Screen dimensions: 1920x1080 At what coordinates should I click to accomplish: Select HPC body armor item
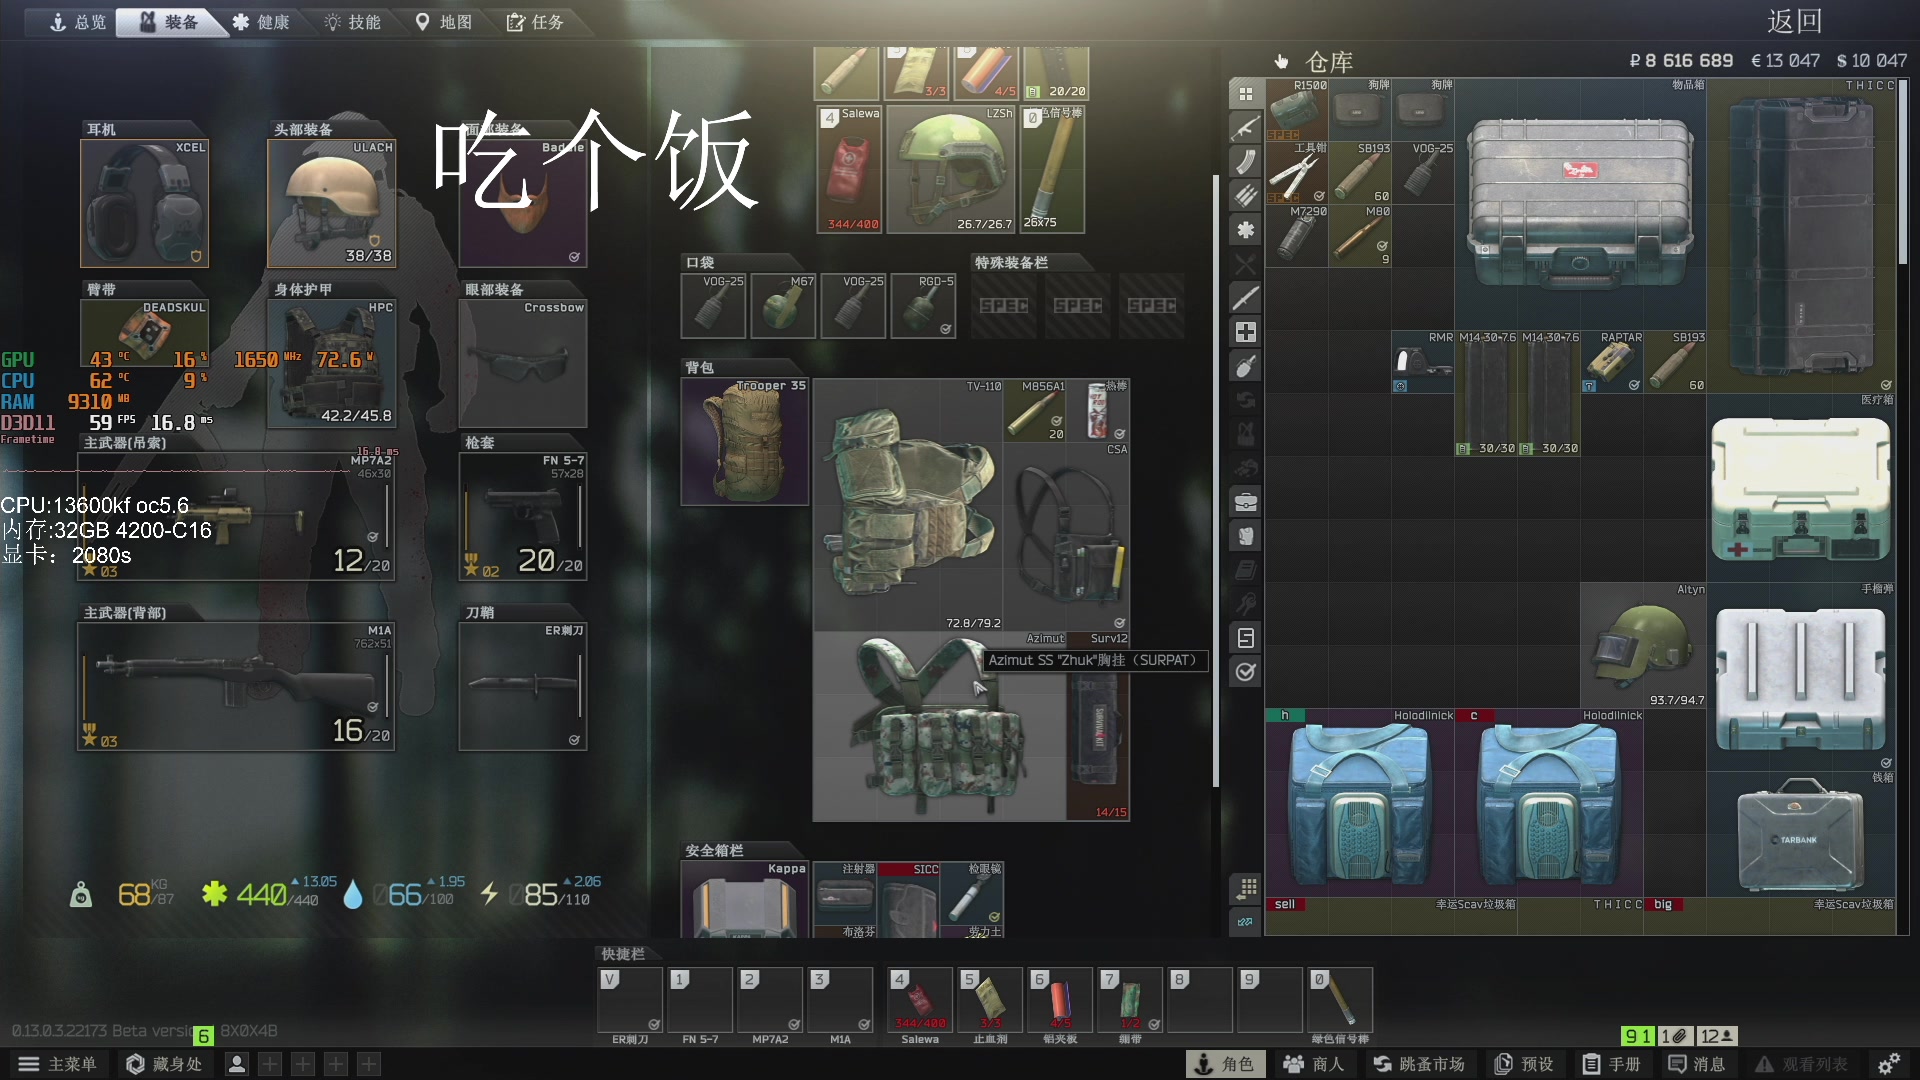click(332, 364)
